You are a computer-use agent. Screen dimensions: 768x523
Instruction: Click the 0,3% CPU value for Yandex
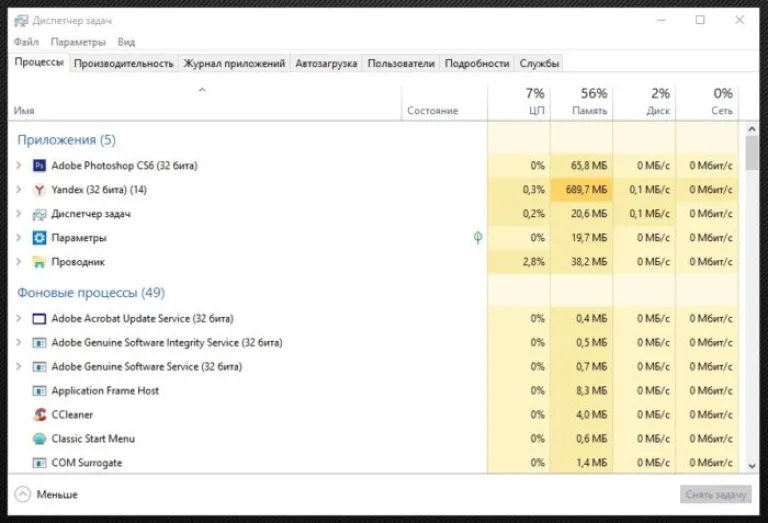(x=533, y=190)
